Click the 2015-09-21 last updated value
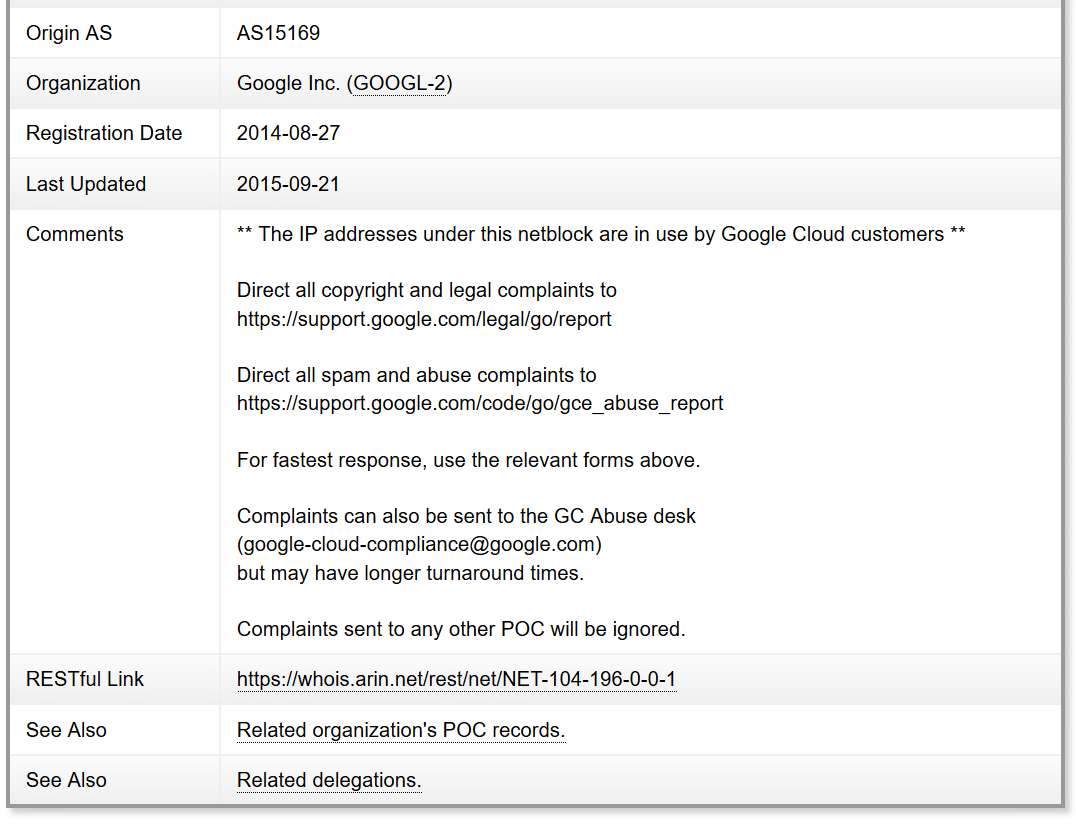Image resolution: width=1076 pixels, height=826 pixels. 288,185
